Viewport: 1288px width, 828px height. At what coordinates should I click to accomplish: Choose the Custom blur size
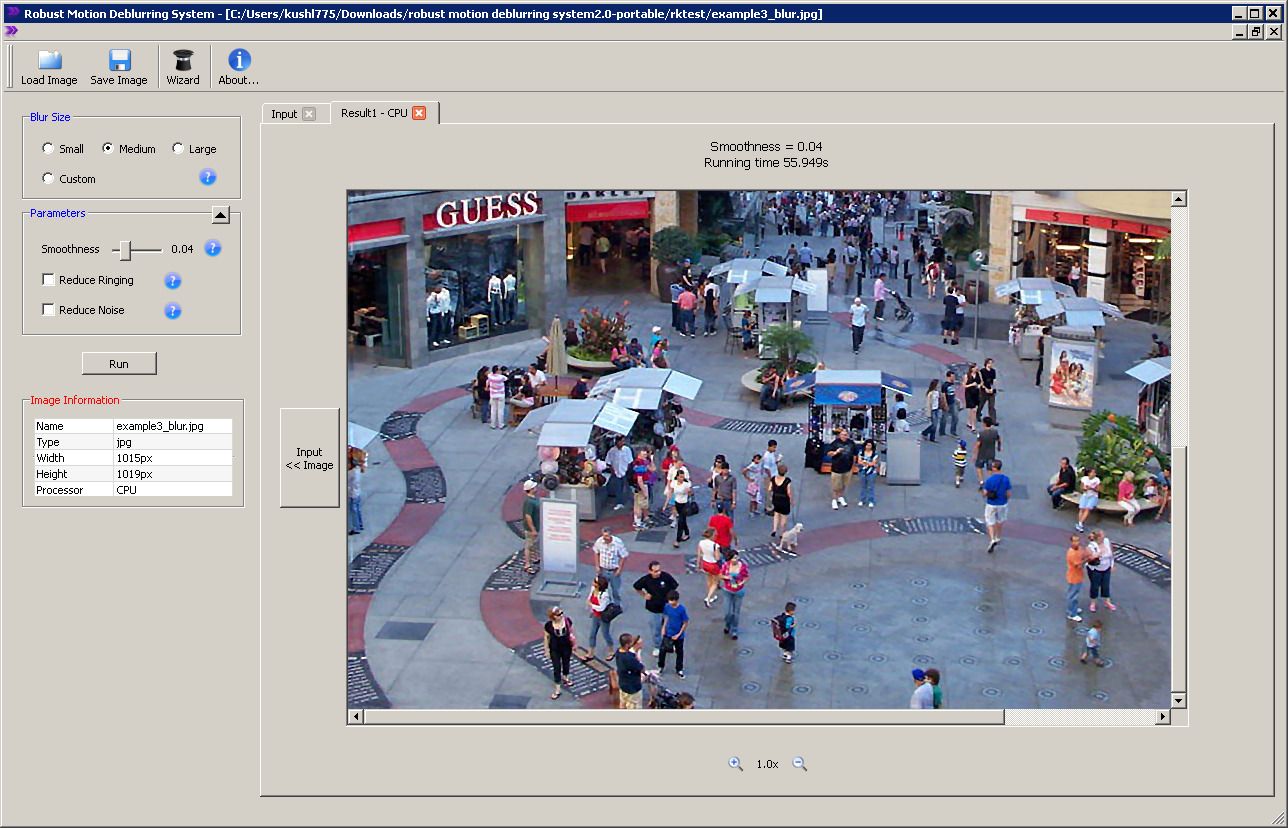pyautogui.click(x=48, y=179)
